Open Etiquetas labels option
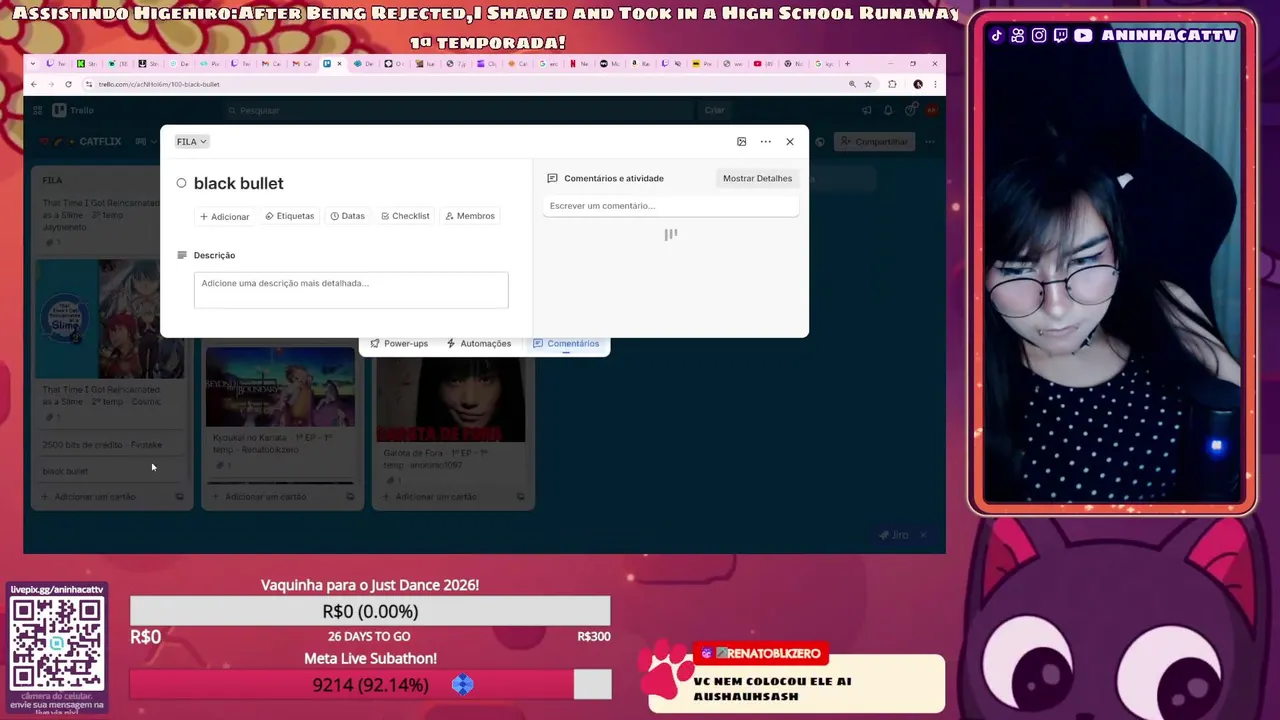Image resolution: width=1280 pixels, height=720 pixels. click(x=290, y=216)
